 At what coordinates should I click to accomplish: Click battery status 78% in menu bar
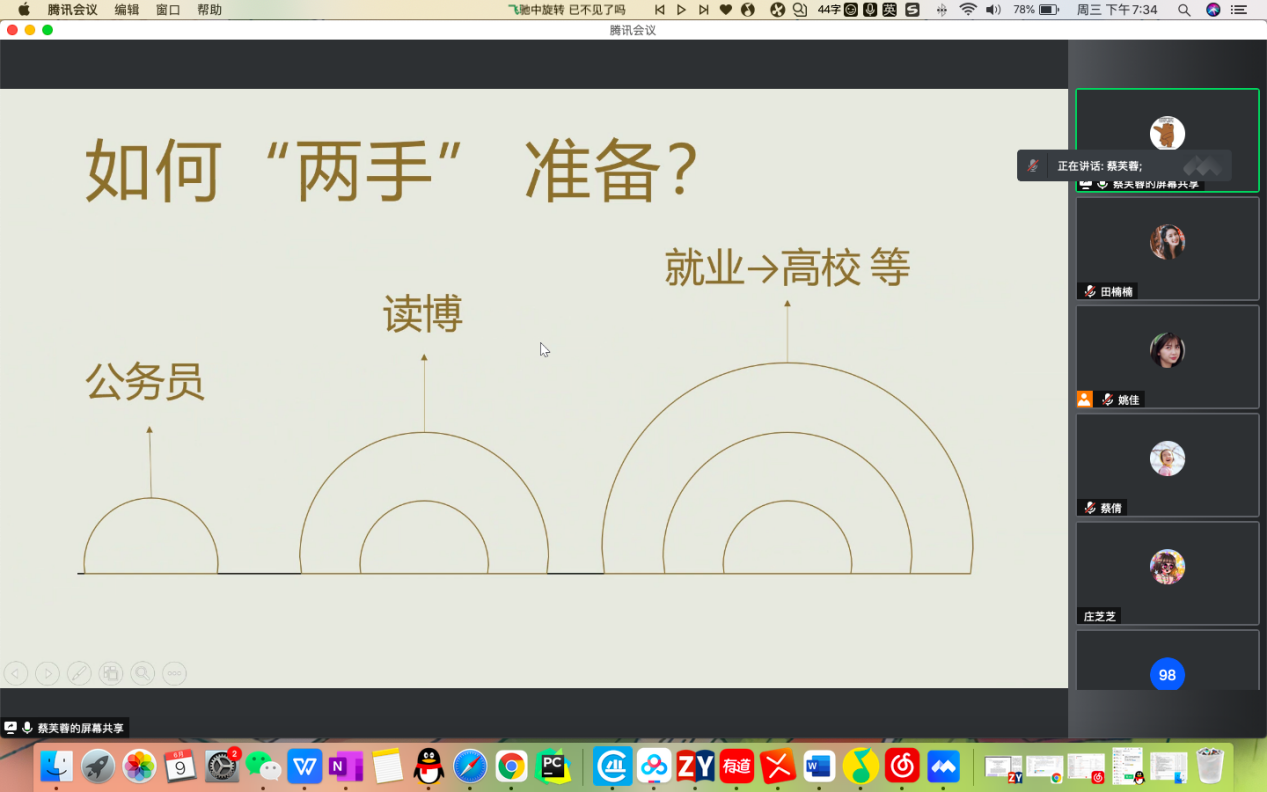[x=1036, y=10]
